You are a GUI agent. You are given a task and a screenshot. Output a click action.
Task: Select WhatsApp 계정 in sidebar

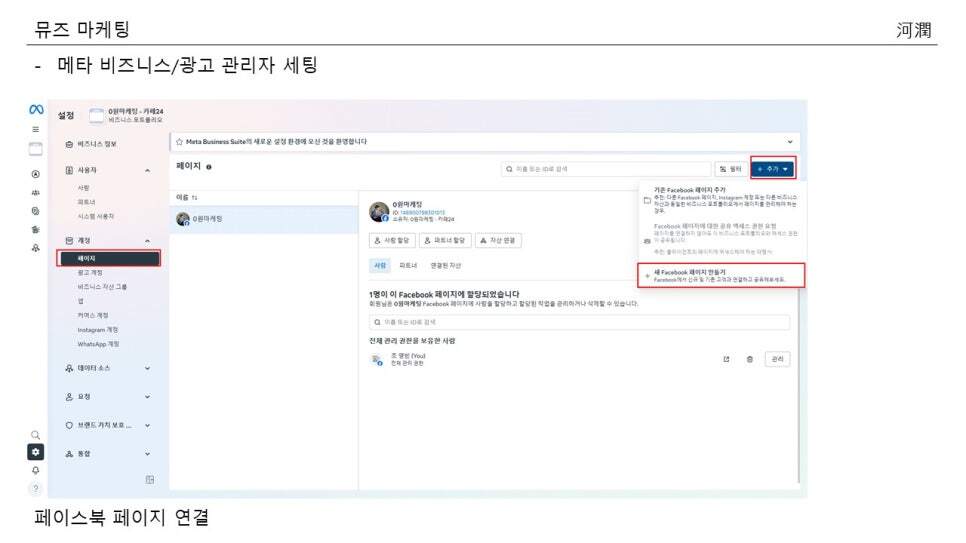tap(99, 344)
